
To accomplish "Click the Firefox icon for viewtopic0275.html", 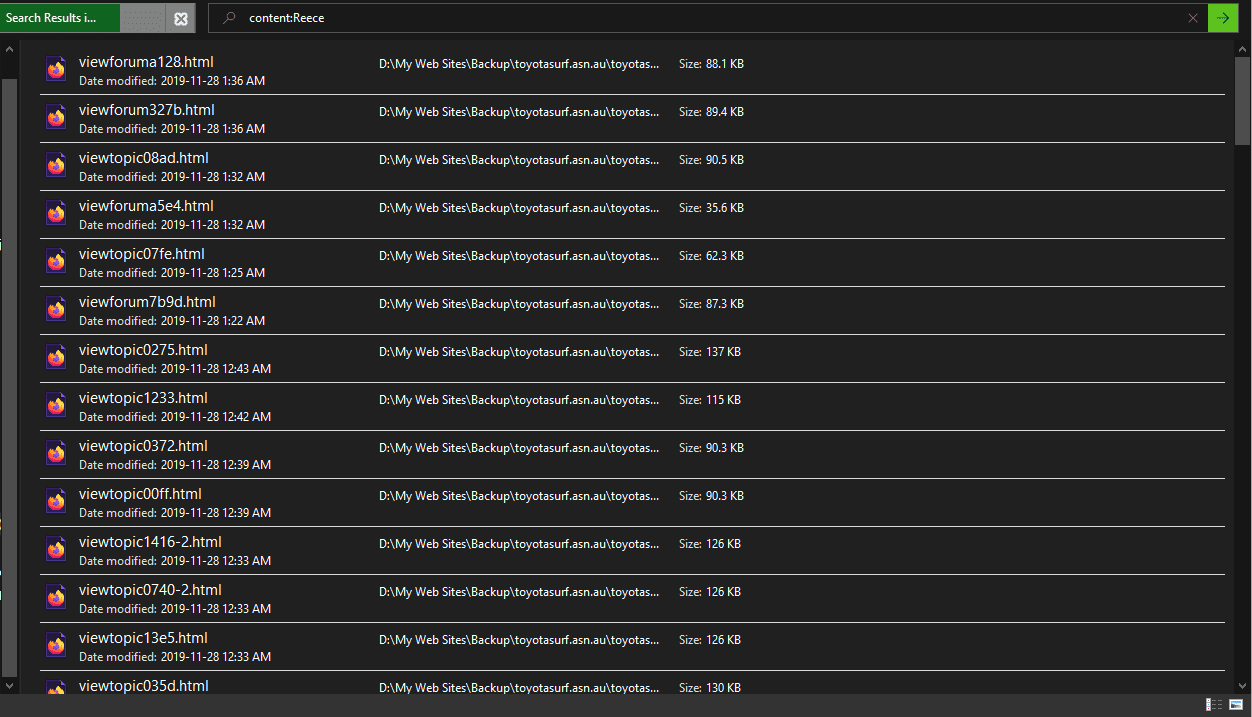I will click(56, 357).
